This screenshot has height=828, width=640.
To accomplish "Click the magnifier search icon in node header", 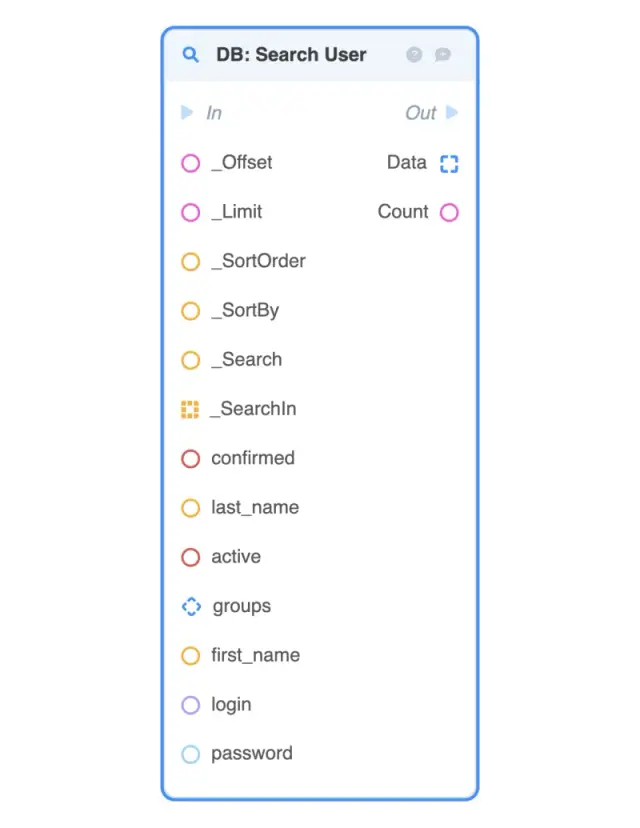I will [190, 55].
